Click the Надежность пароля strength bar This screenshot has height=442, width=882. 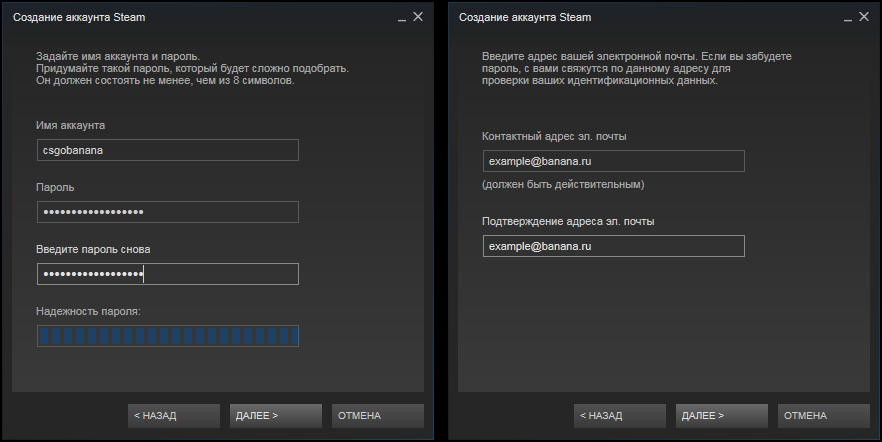[168, 336]
